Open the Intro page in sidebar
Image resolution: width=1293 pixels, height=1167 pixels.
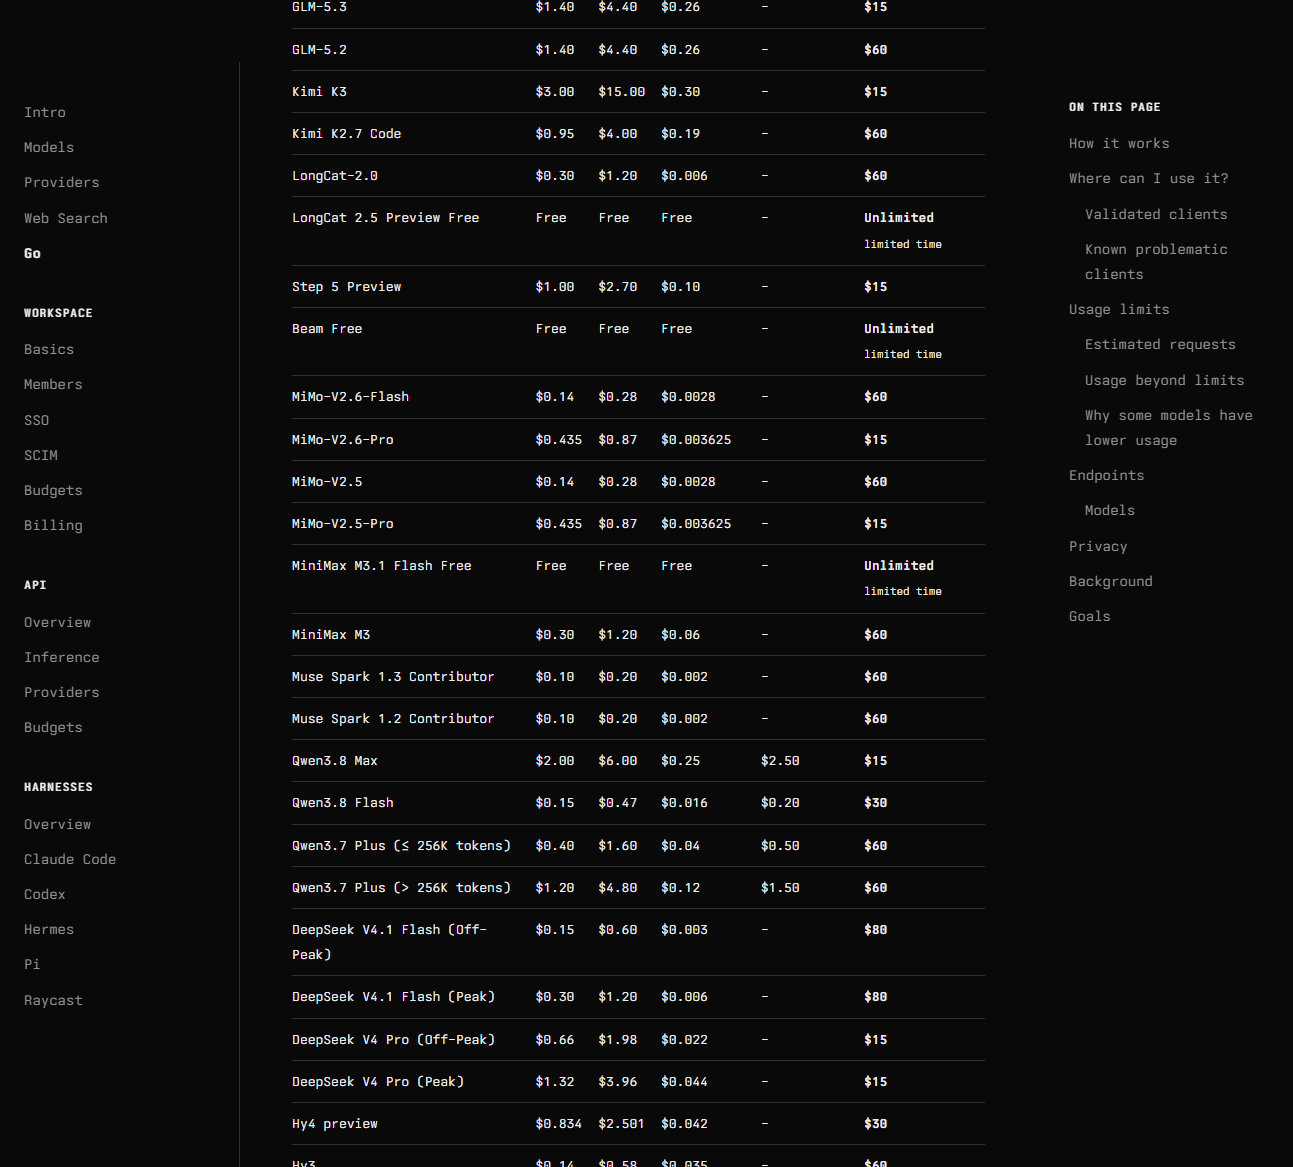point(45,112)
